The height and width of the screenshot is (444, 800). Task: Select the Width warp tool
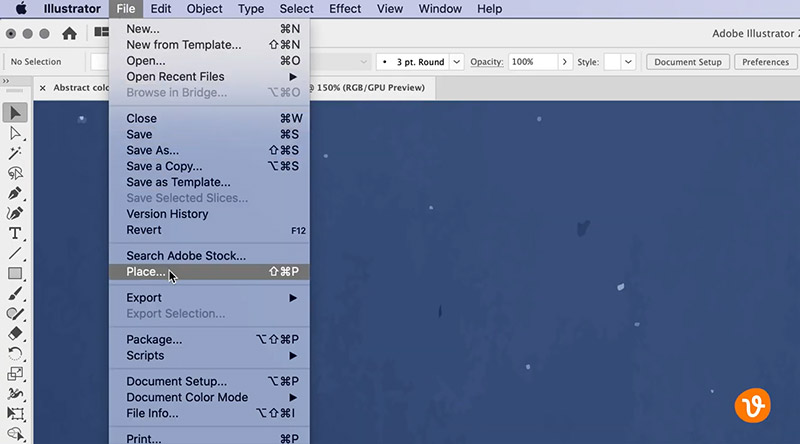click(x=15, y=393)
